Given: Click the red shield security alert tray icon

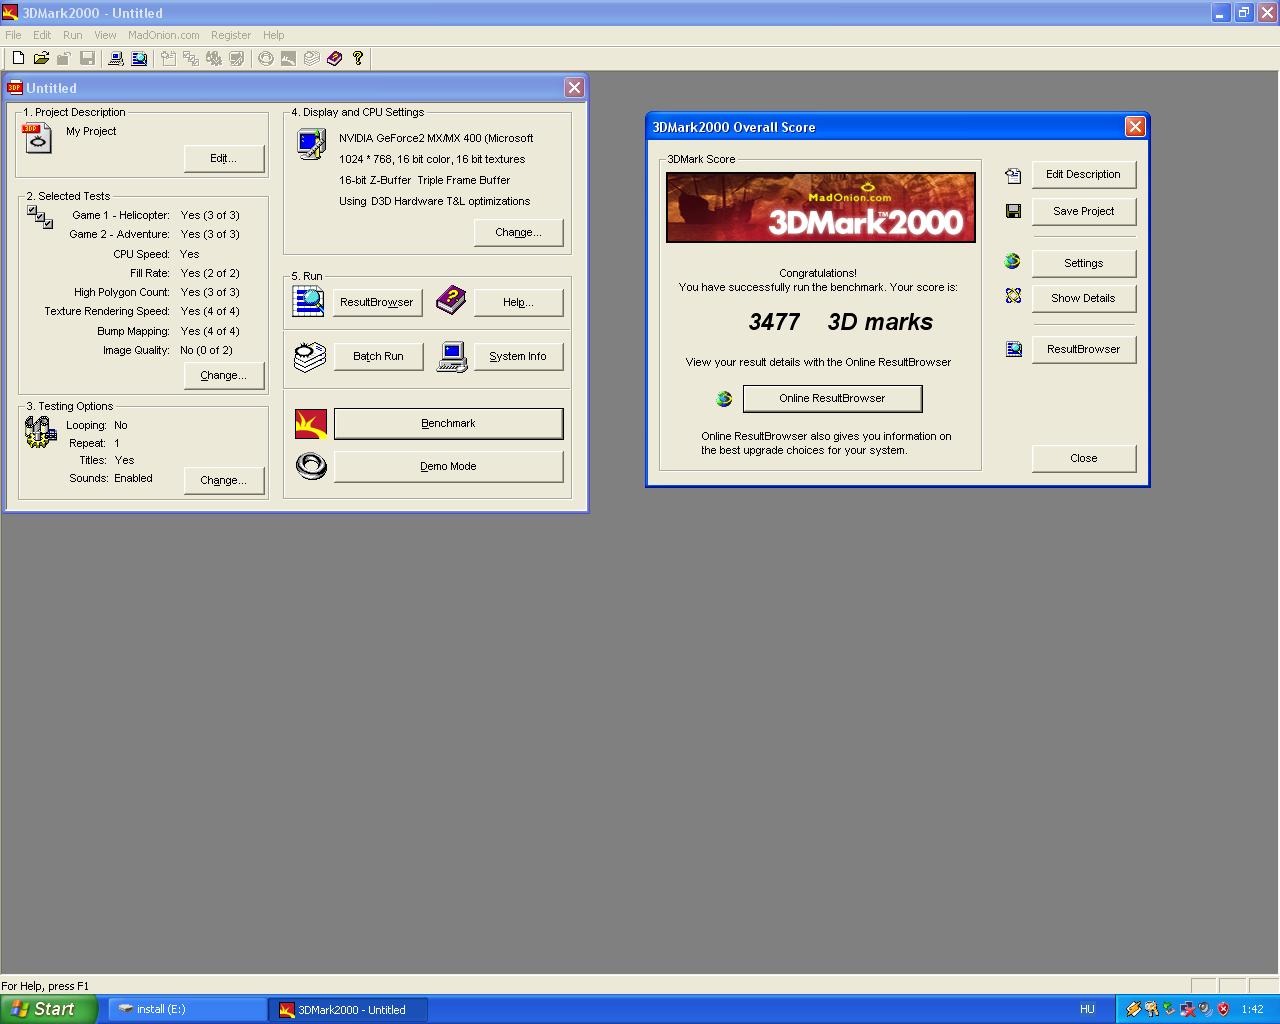Looking at the screenshot, I should pos(1222,1009).
